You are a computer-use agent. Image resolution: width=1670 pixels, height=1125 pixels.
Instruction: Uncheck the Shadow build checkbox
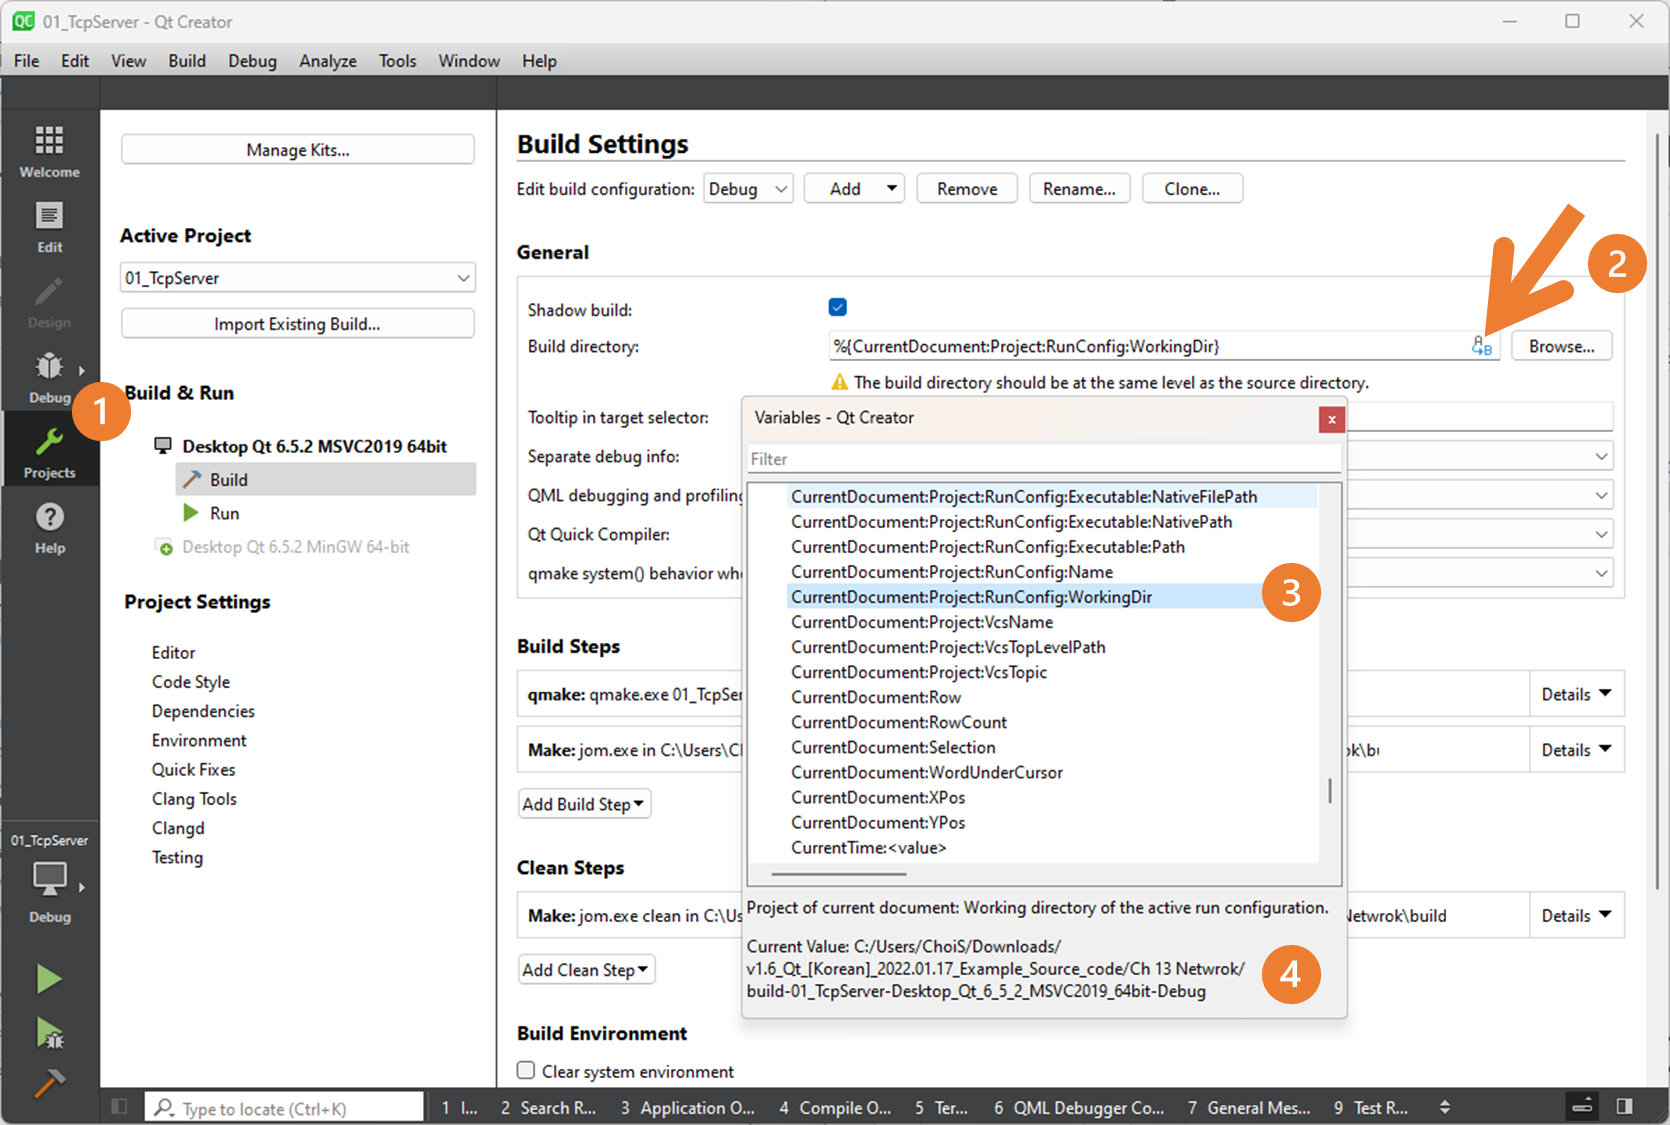click(838, 307)
